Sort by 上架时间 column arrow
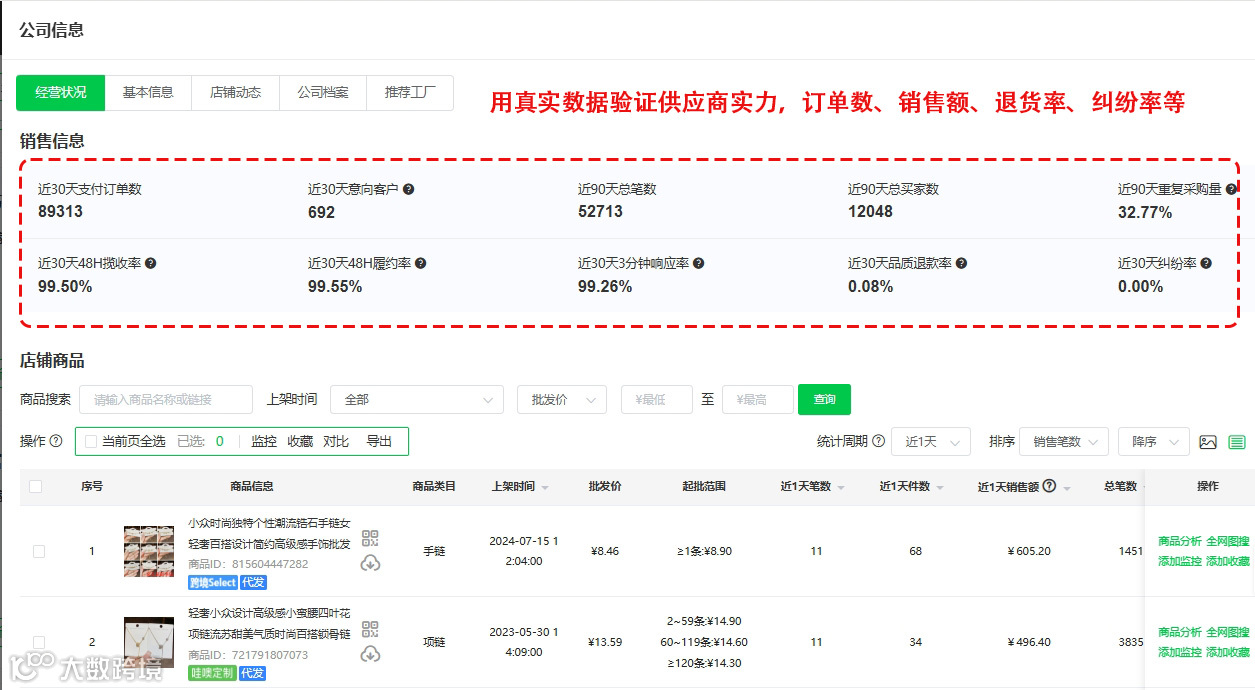Screen dimensions: 1255x690 tap(545, 488)
